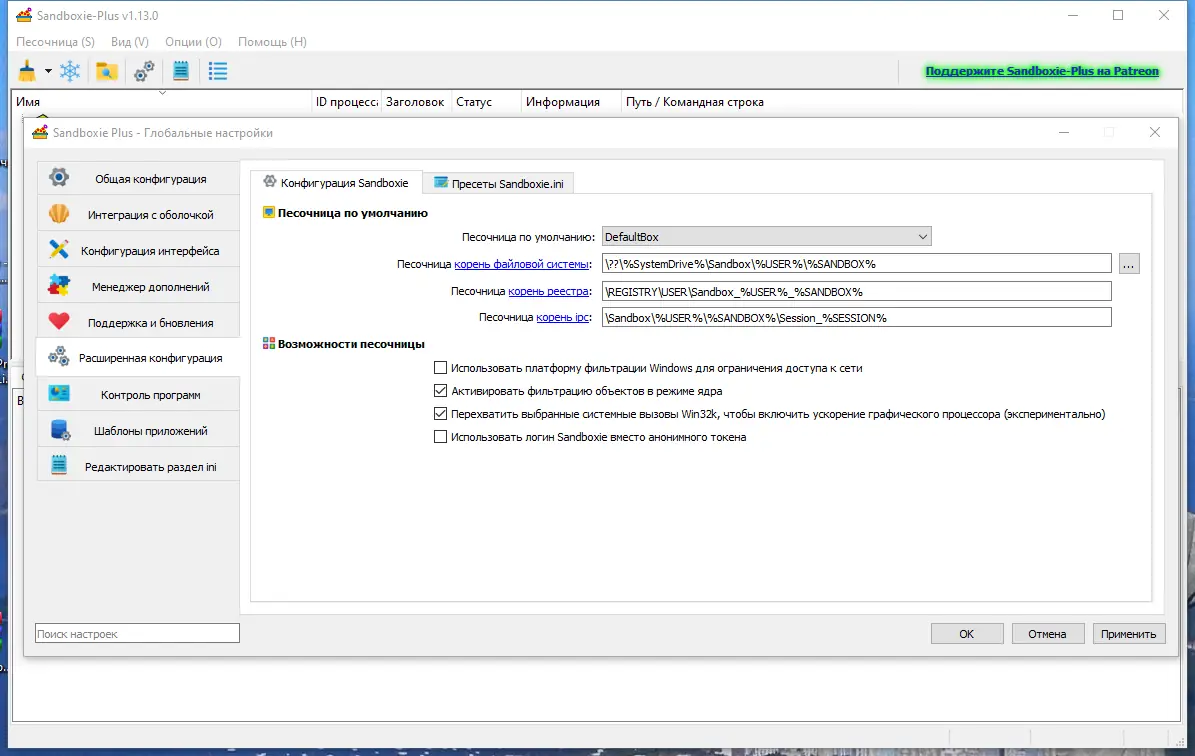Expand the default sandbox DefaultBox dropdown

[767, 237]
